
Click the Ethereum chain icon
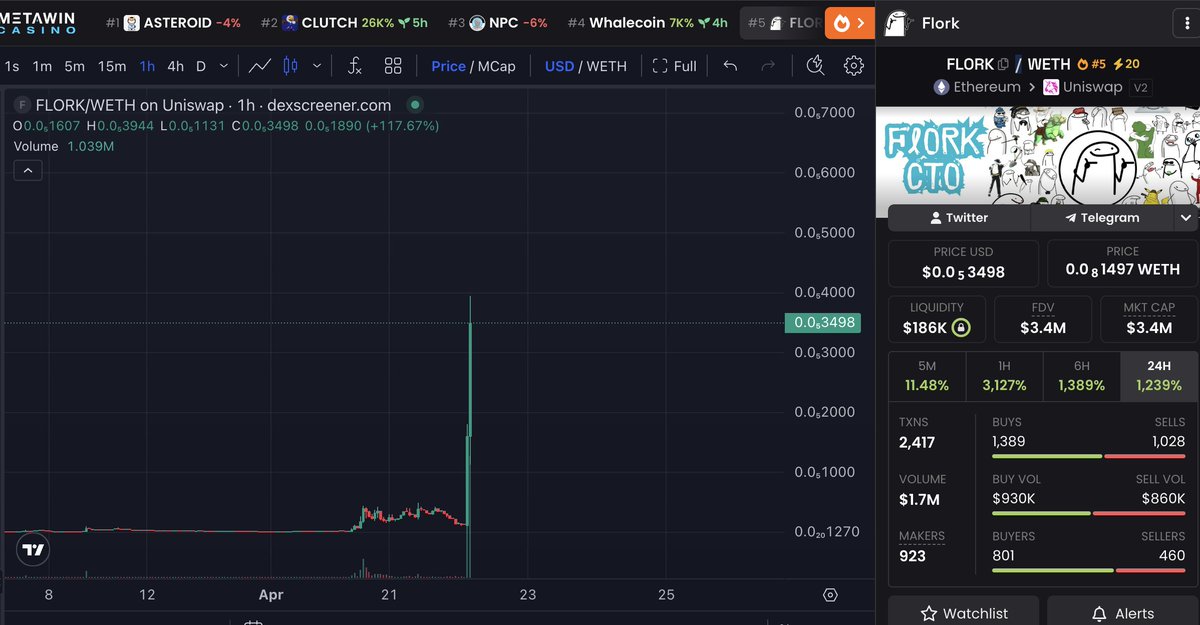pyautogui.click(x=940, y=87)
